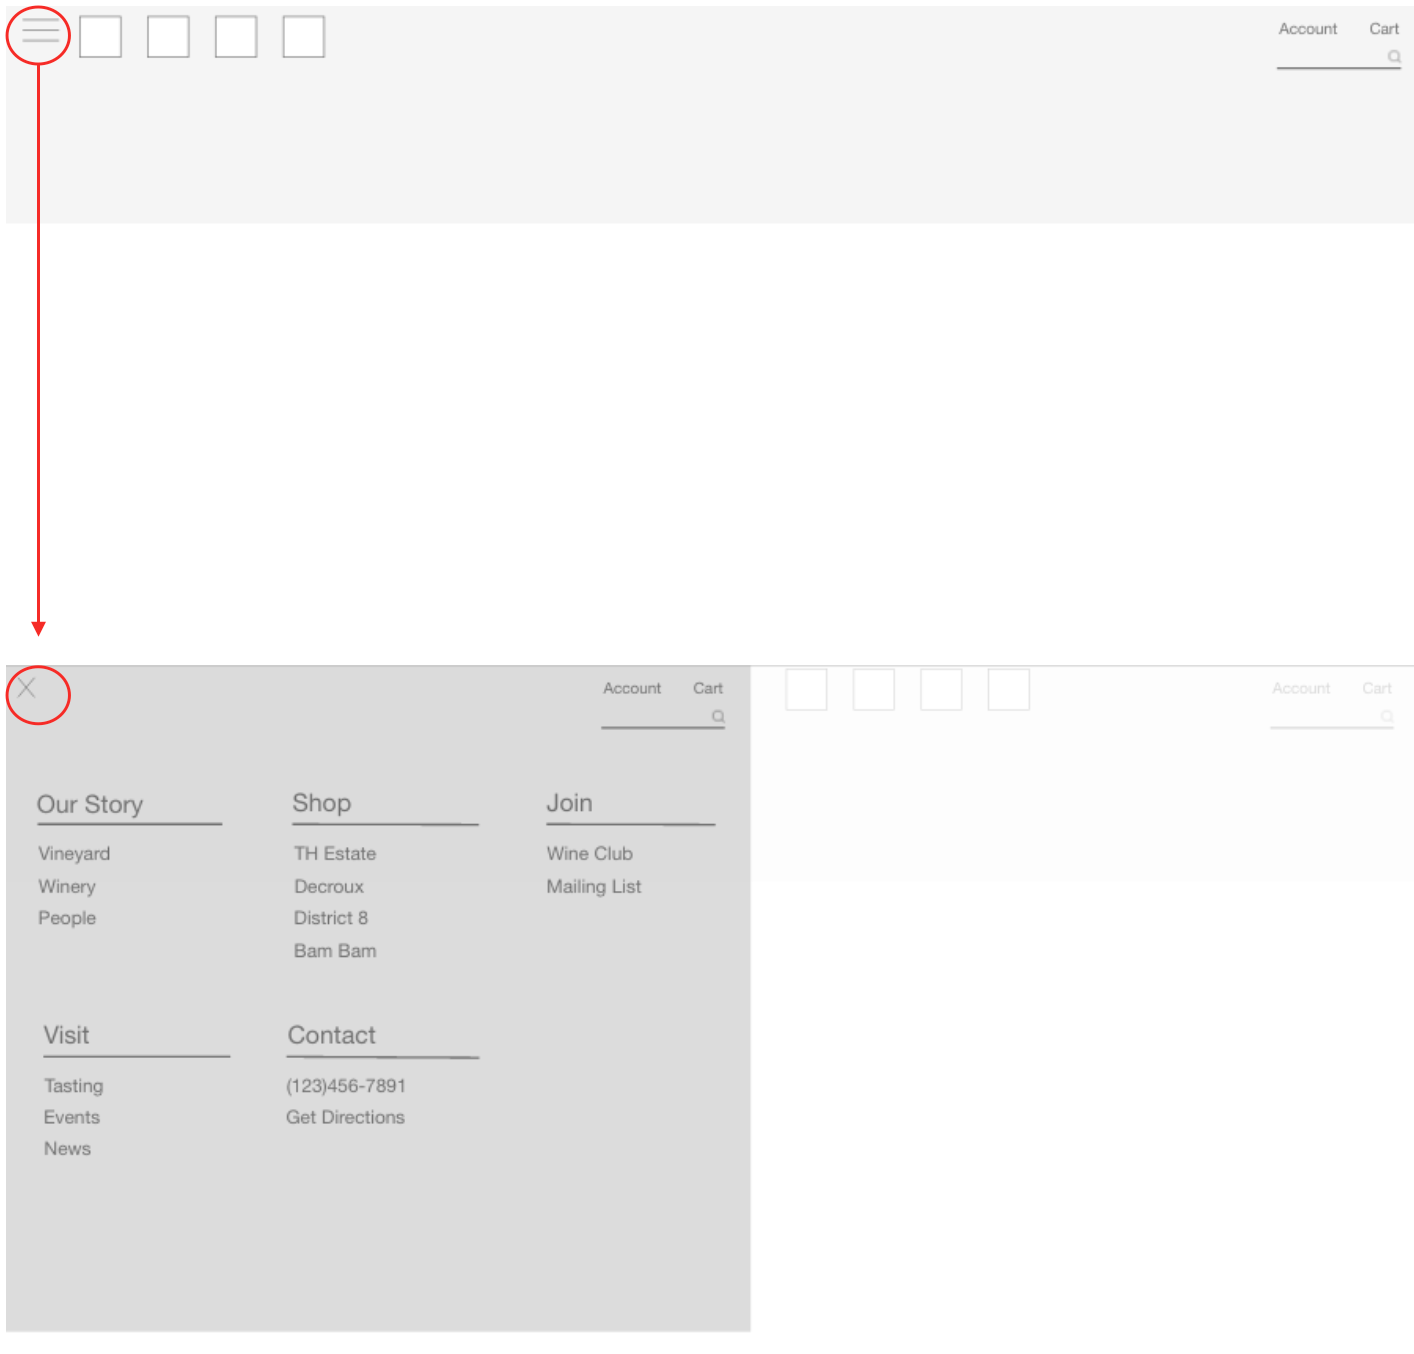Open the Wine Club link
The height and width of the screenshot is (1354, 1414).
coord(590,854)
